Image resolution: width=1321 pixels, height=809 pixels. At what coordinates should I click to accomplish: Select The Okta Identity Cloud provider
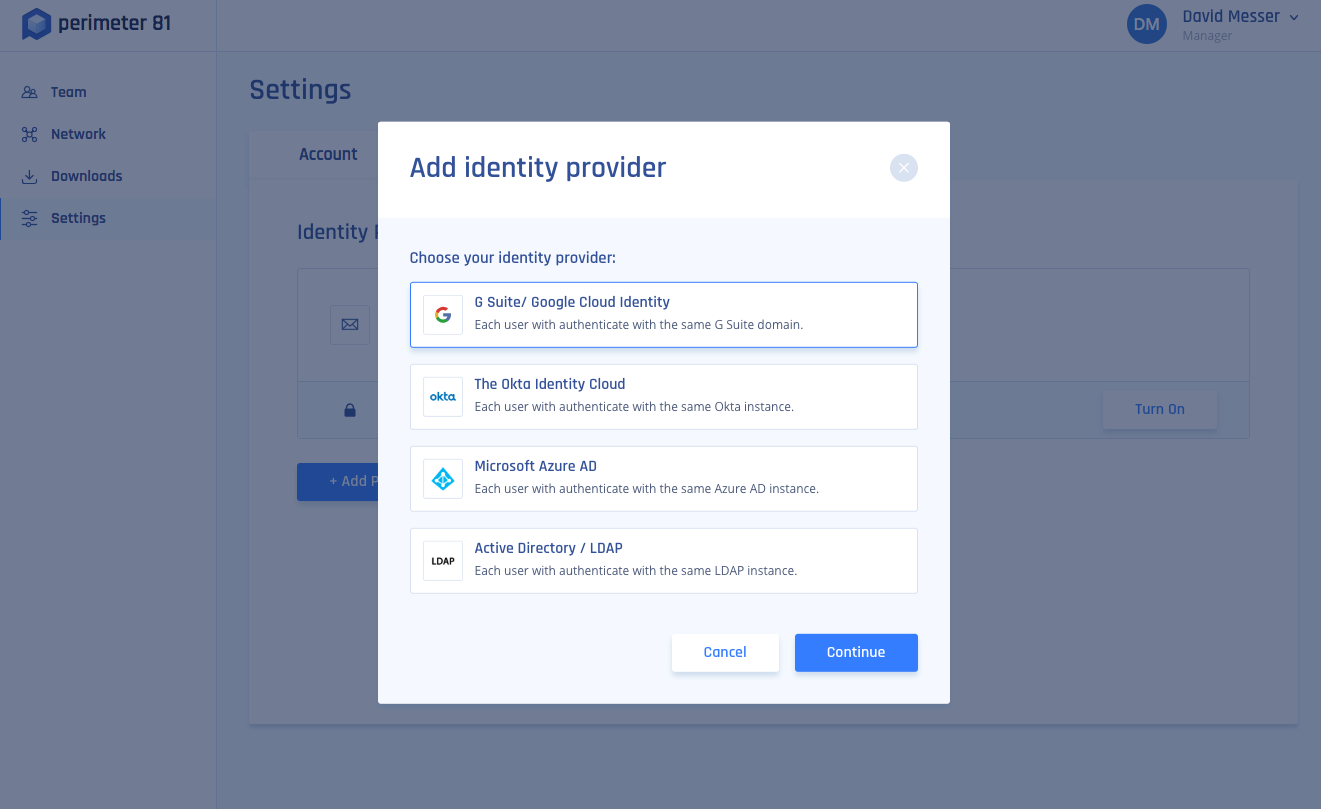coord(664,397)
